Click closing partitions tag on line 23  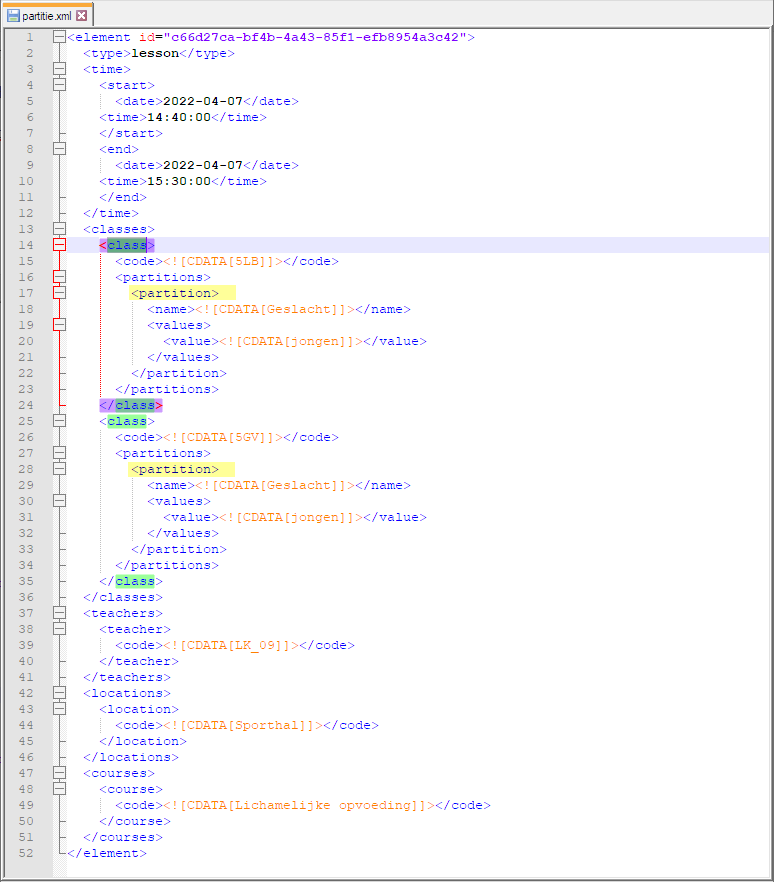pyautogui.click(x=167, y=389)
